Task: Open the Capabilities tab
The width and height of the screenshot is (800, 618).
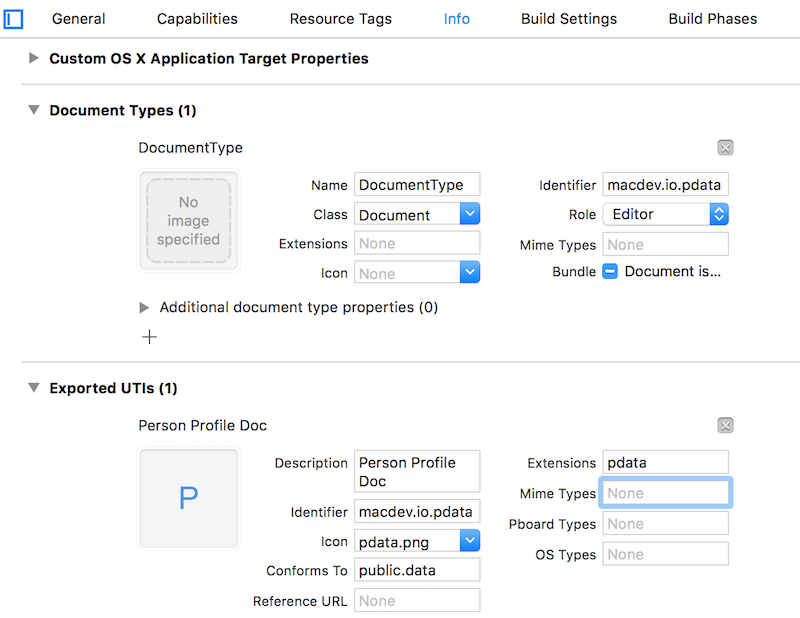Action: (197, 19)
